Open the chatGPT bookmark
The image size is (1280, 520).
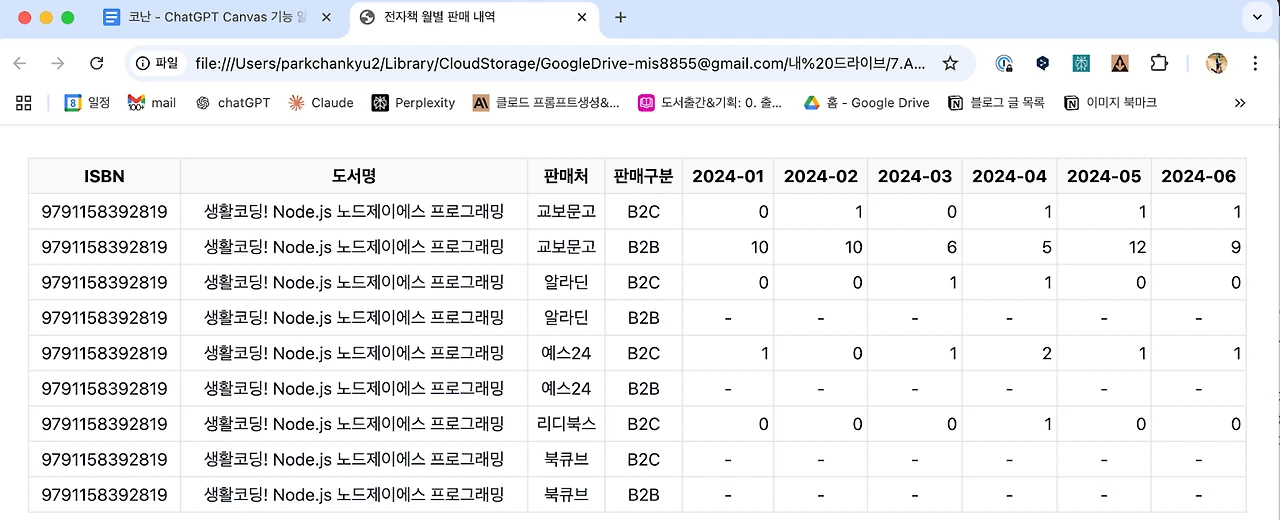coord(232,103)
